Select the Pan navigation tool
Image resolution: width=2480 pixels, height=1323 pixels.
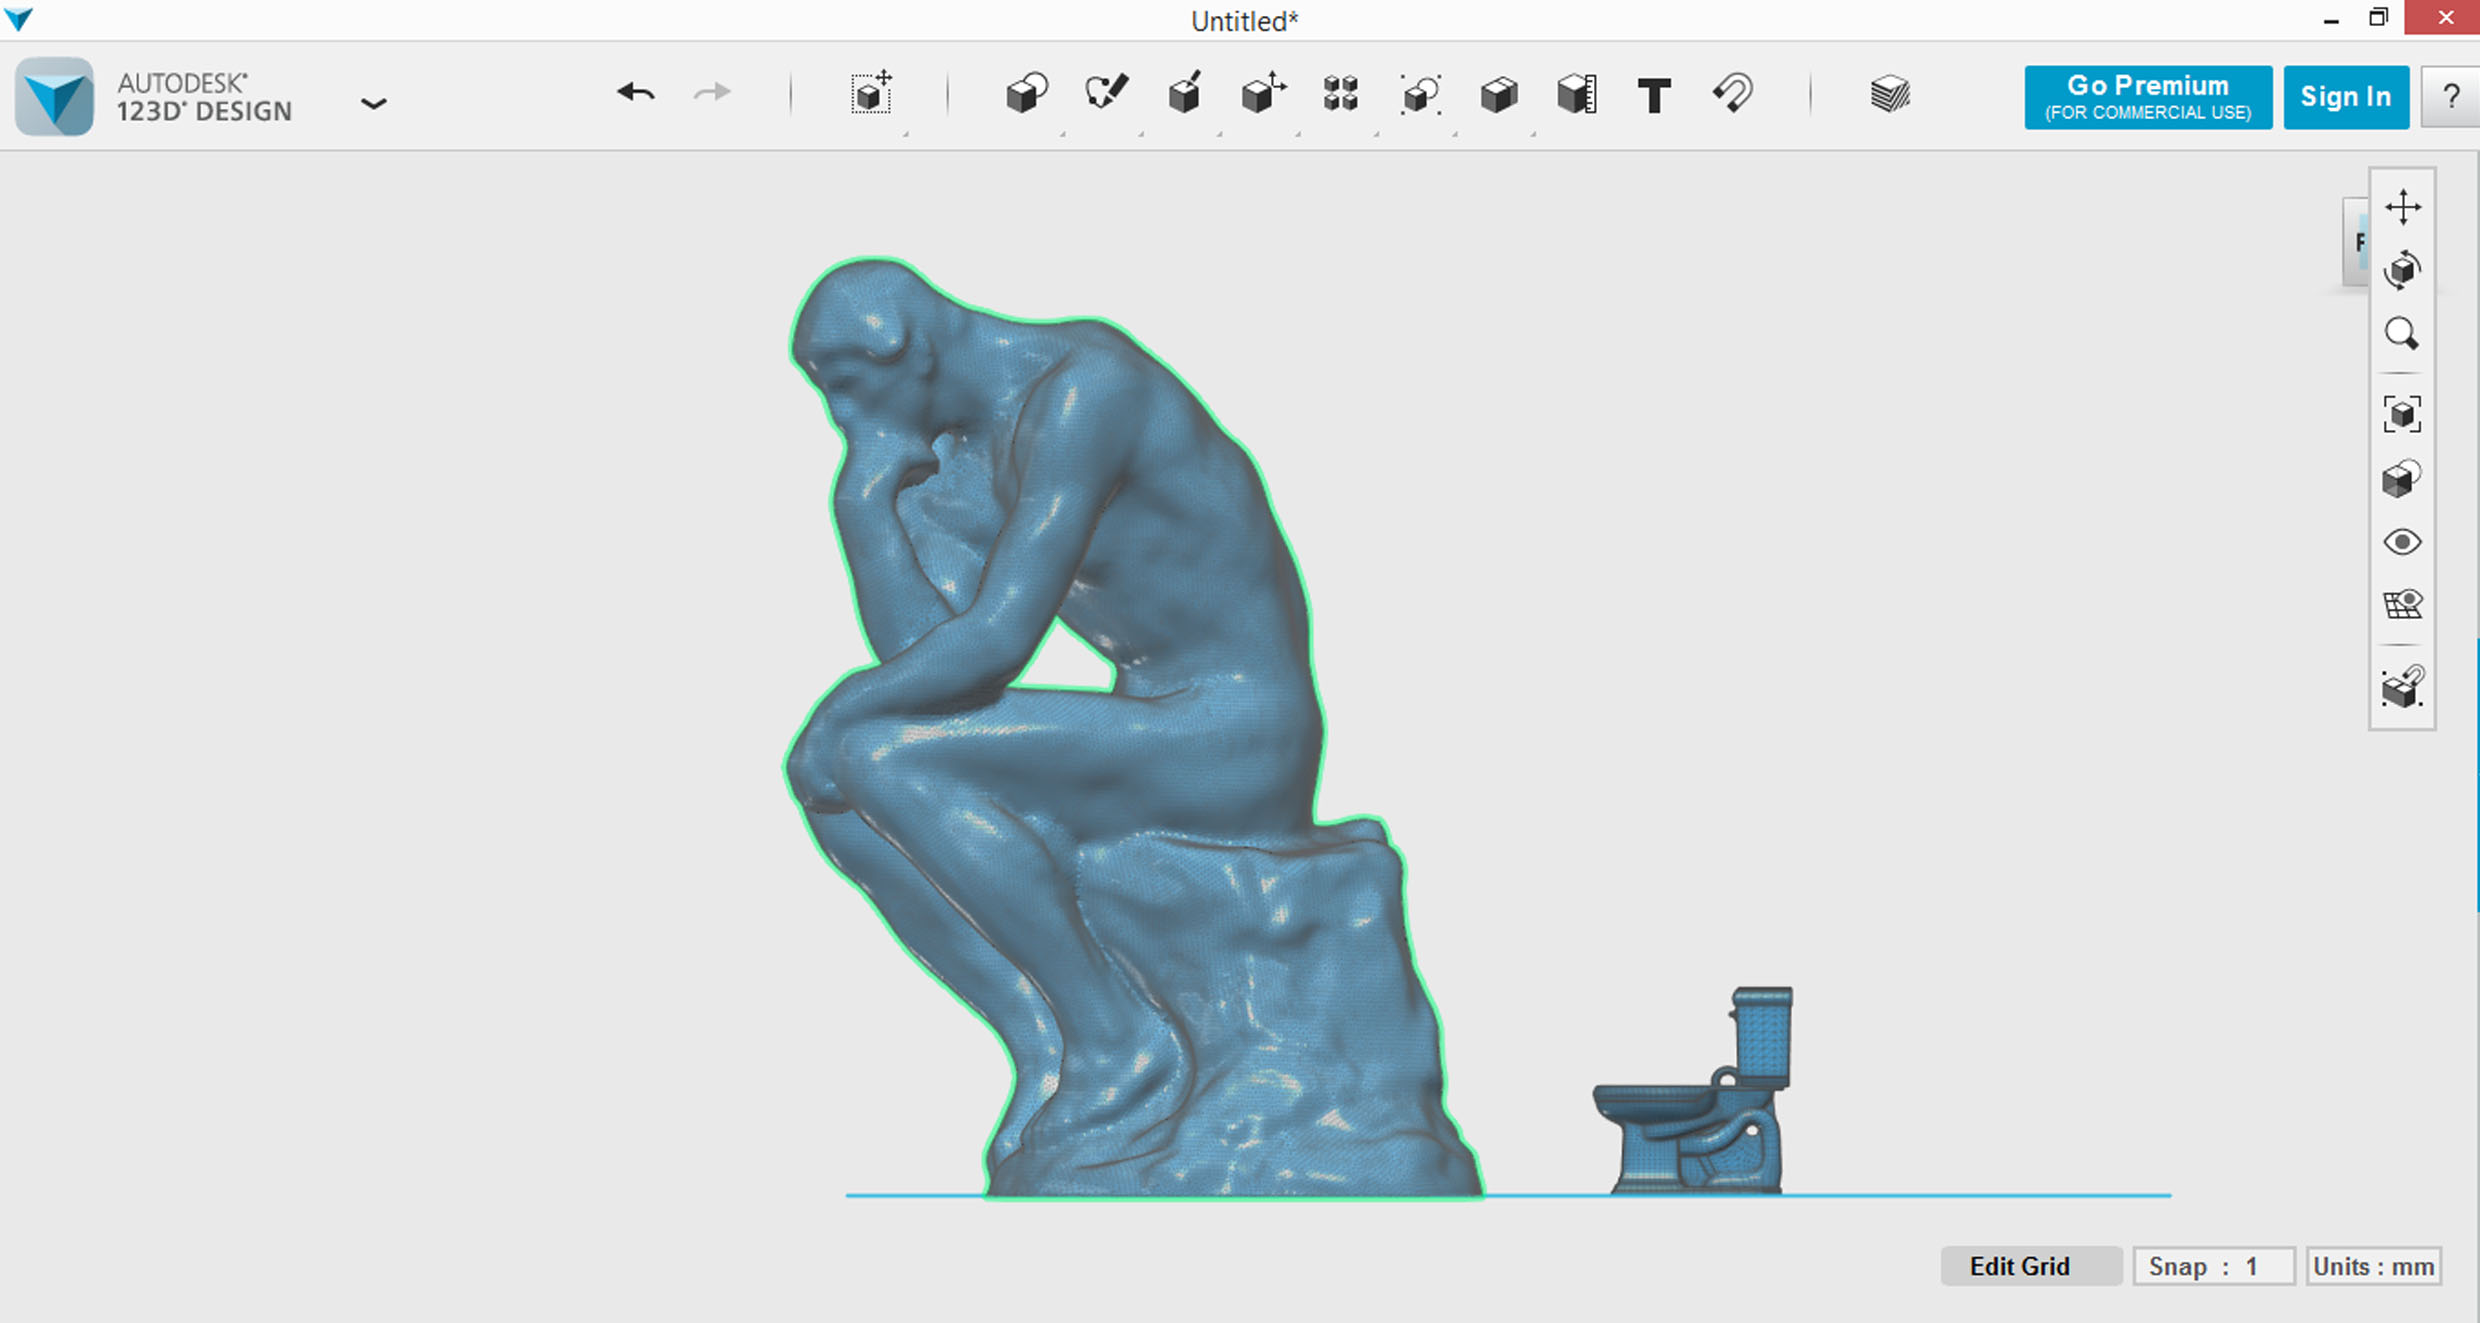(x=2403, y=207)
